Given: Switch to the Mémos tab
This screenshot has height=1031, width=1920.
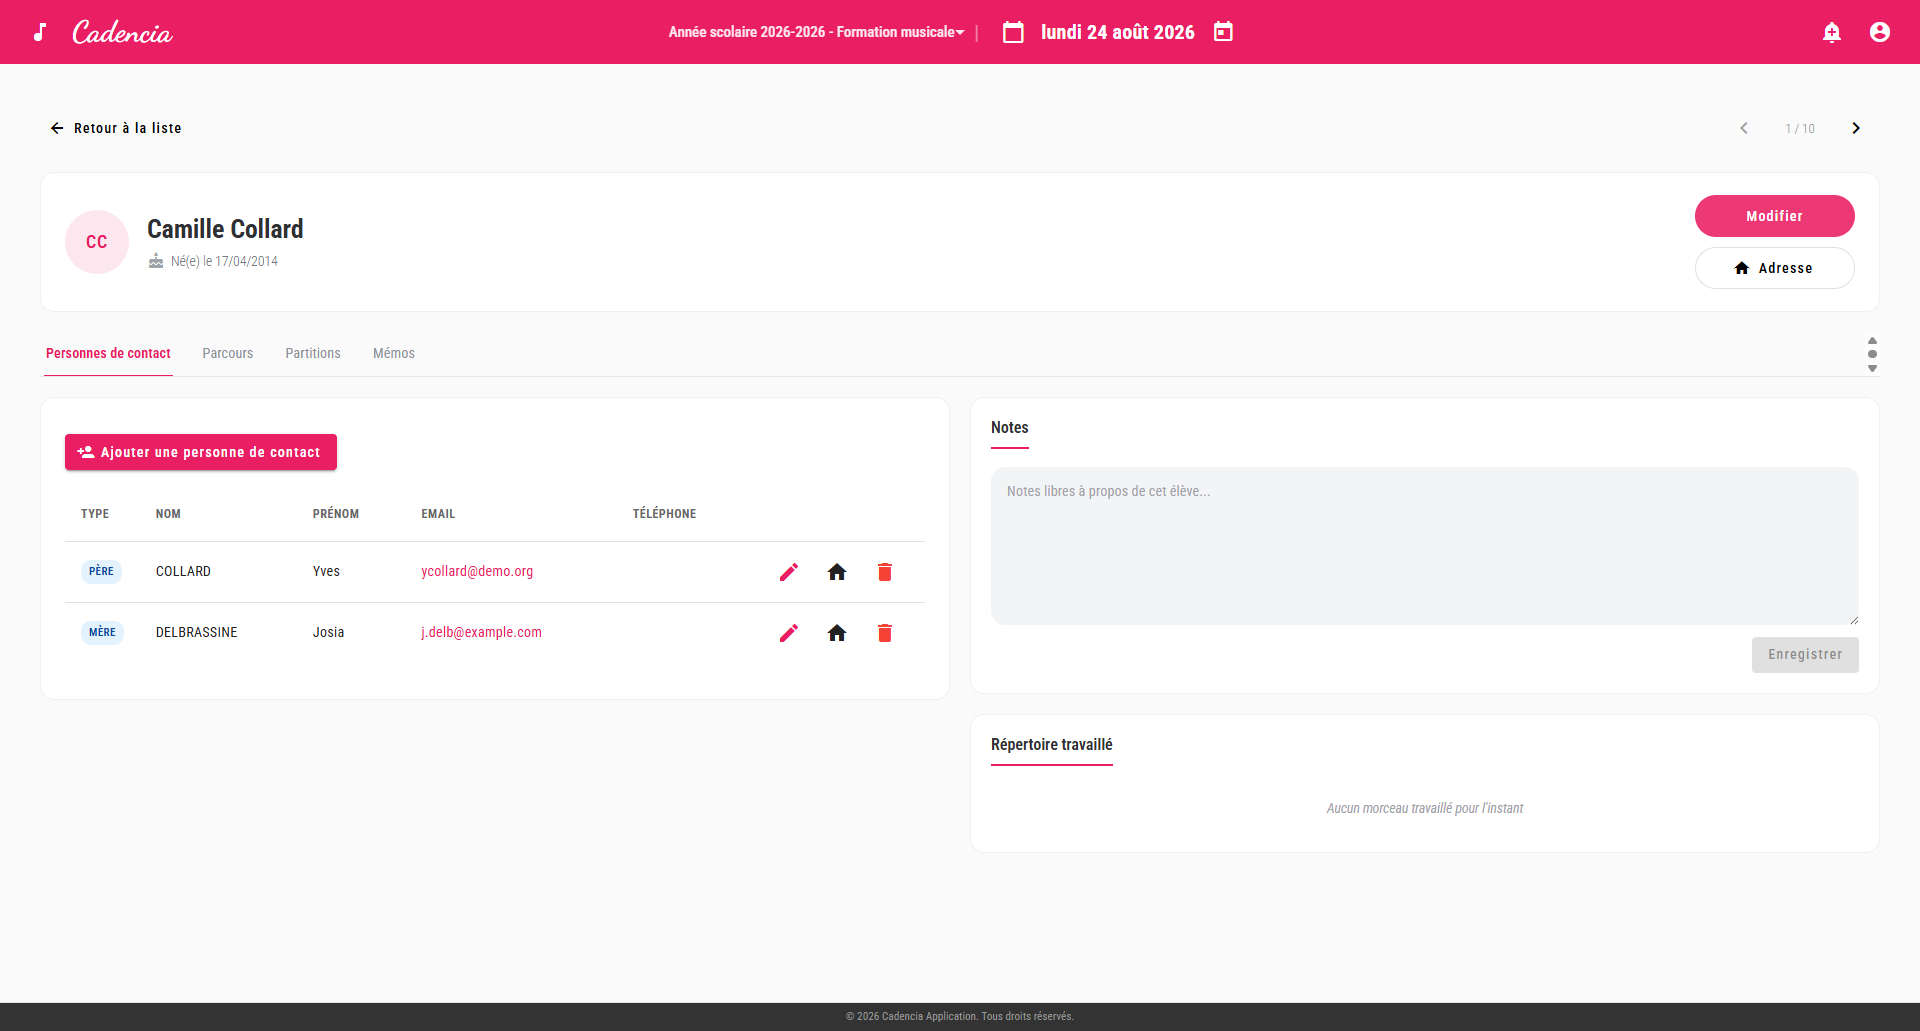Looking at the screenshot, I should click(394, 353).
